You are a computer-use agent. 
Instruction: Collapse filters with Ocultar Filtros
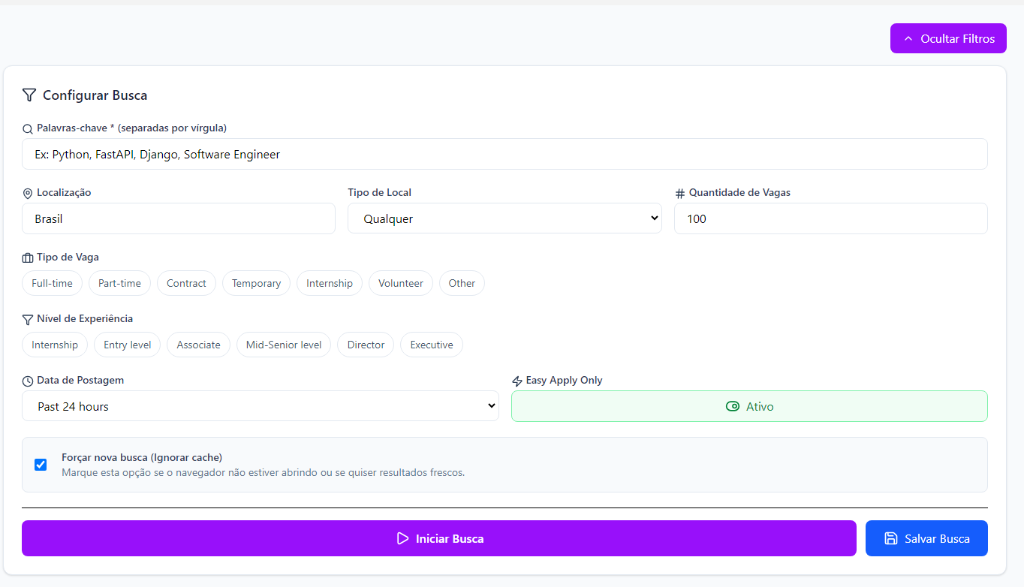(948, 39)
